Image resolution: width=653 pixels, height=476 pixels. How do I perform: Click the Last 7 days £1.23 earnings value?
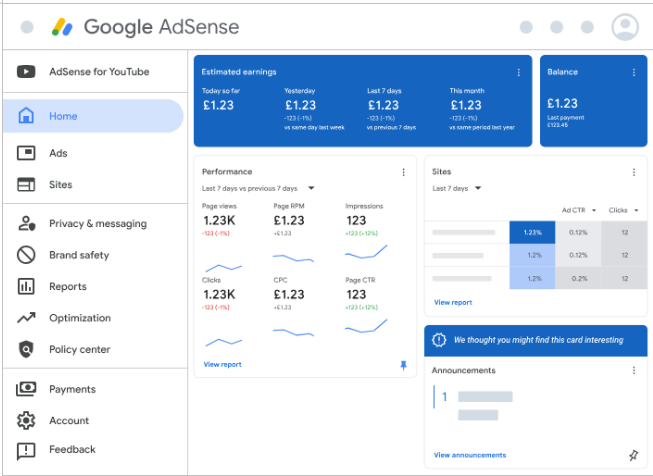pyautogui.click(x=383, y=105)
